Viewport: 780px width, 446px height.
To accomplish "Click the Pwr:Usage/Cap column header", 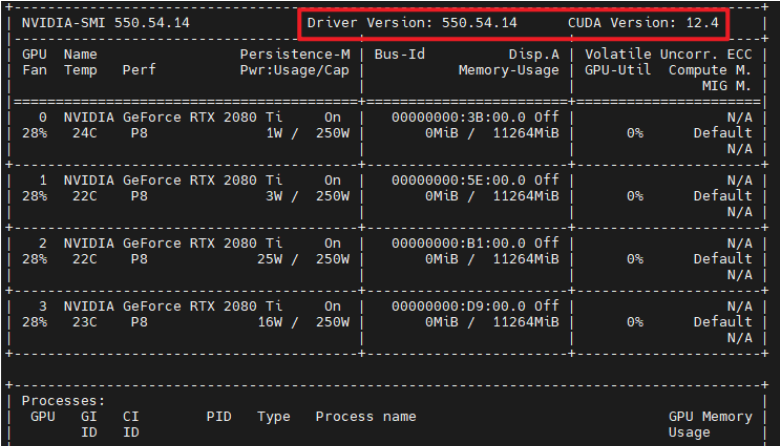I will point(294,70).
